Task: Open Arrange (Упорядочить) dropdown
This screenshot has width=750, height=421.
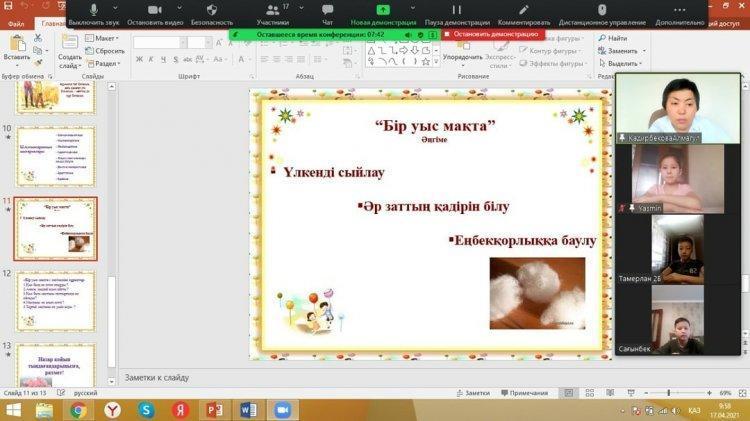Action: pos(463,54)
